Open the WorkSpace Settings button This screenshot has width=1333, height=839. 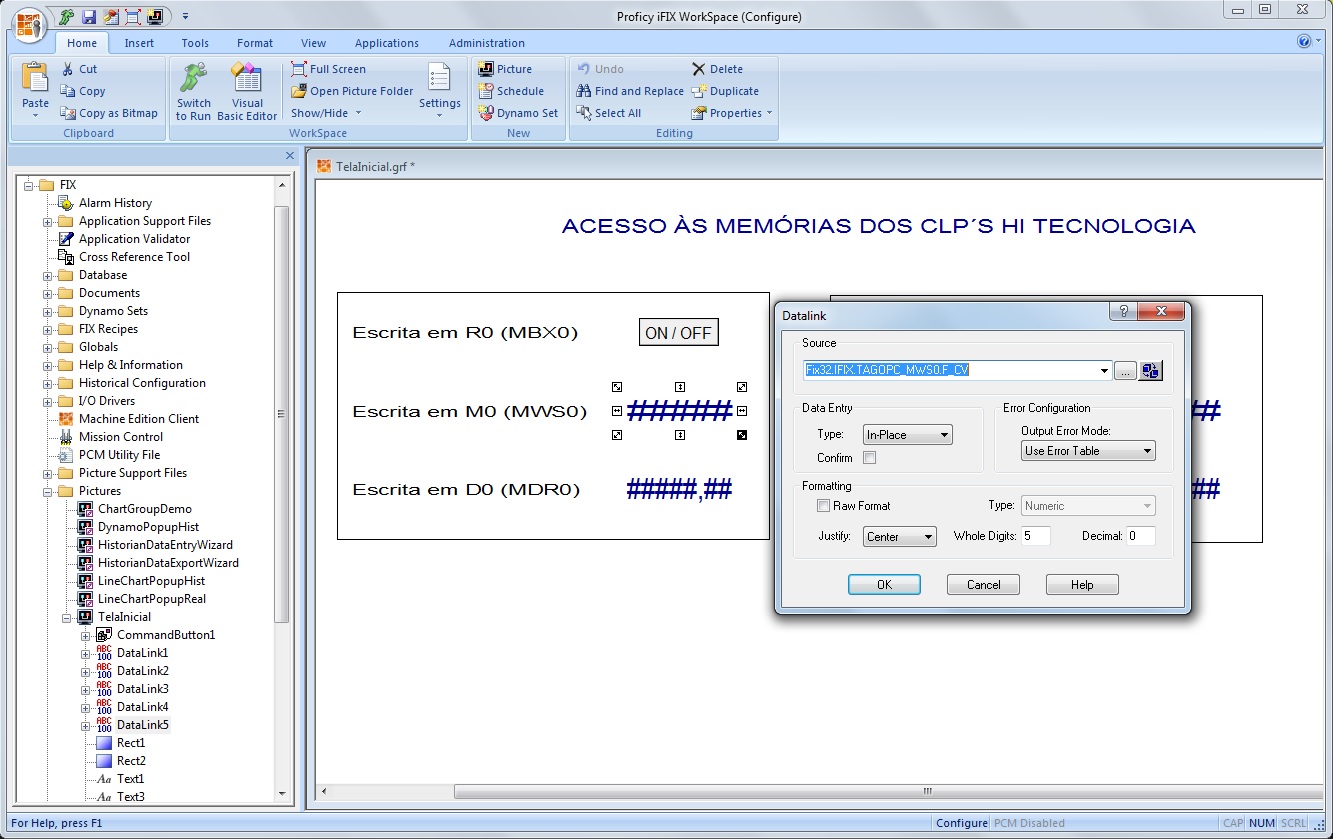click(440, 91)
